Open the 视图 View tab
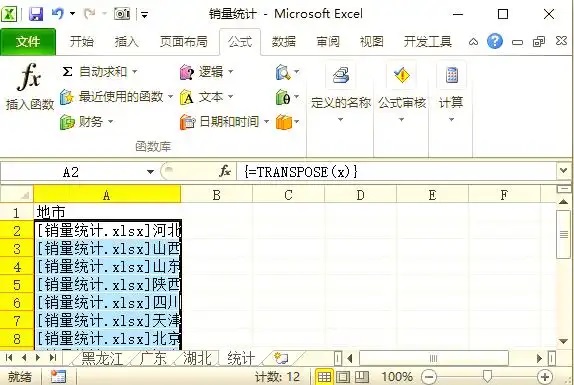The width and height of the screenshot is (574, 385). 372,41
